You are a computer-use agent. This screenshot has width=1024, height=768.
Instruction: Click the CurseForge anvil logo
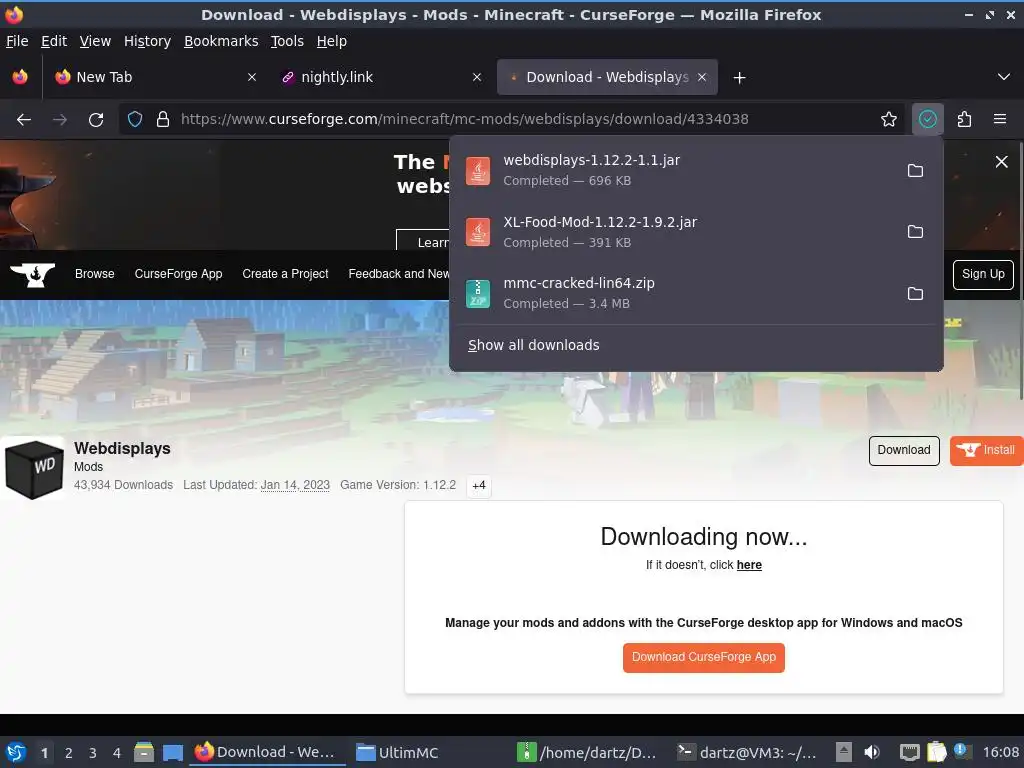33,274
